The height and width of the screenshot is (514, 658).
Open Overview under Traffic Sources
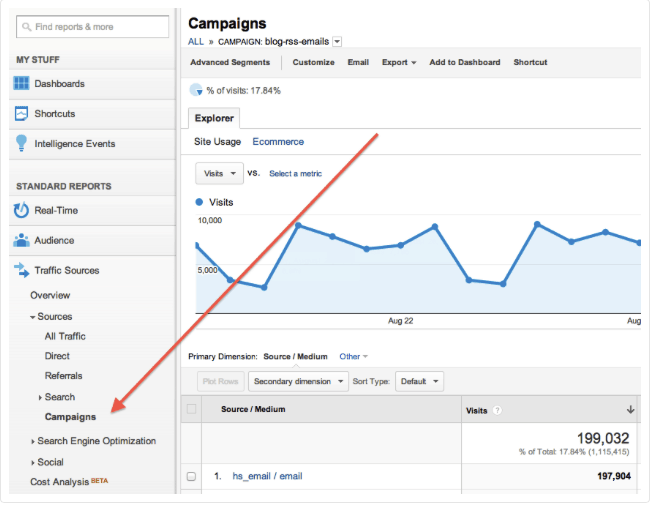click(50, 295)
